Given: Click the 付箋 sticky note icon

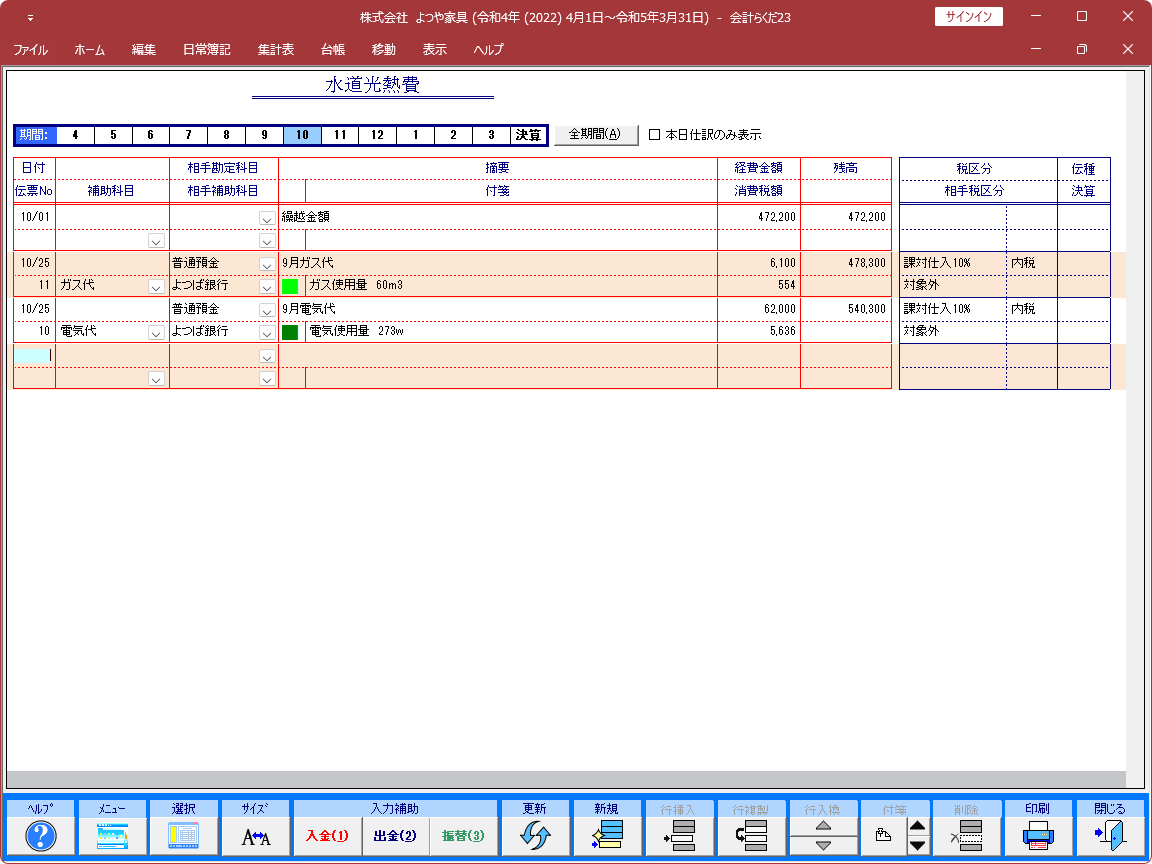Looking at the screenshot, I should 884,837.
